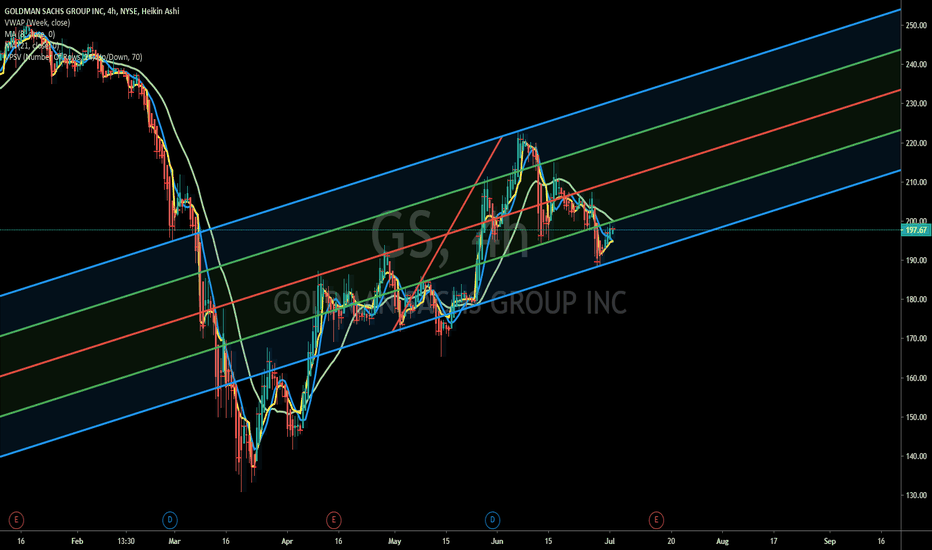
Task: Open the dividend marker just before June
Action: [492, 520]
